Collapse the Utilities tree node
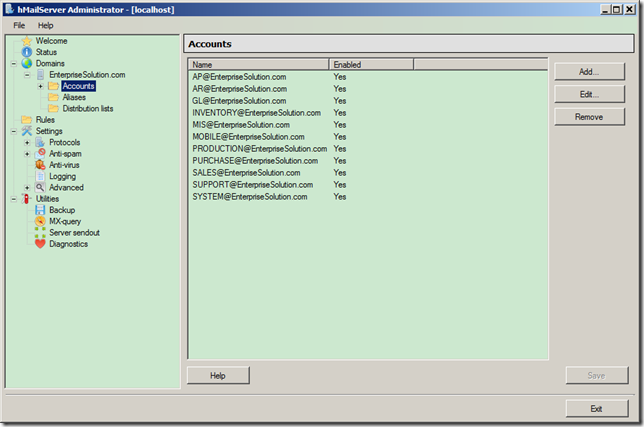The image size is (644, 427). point(14,199)
